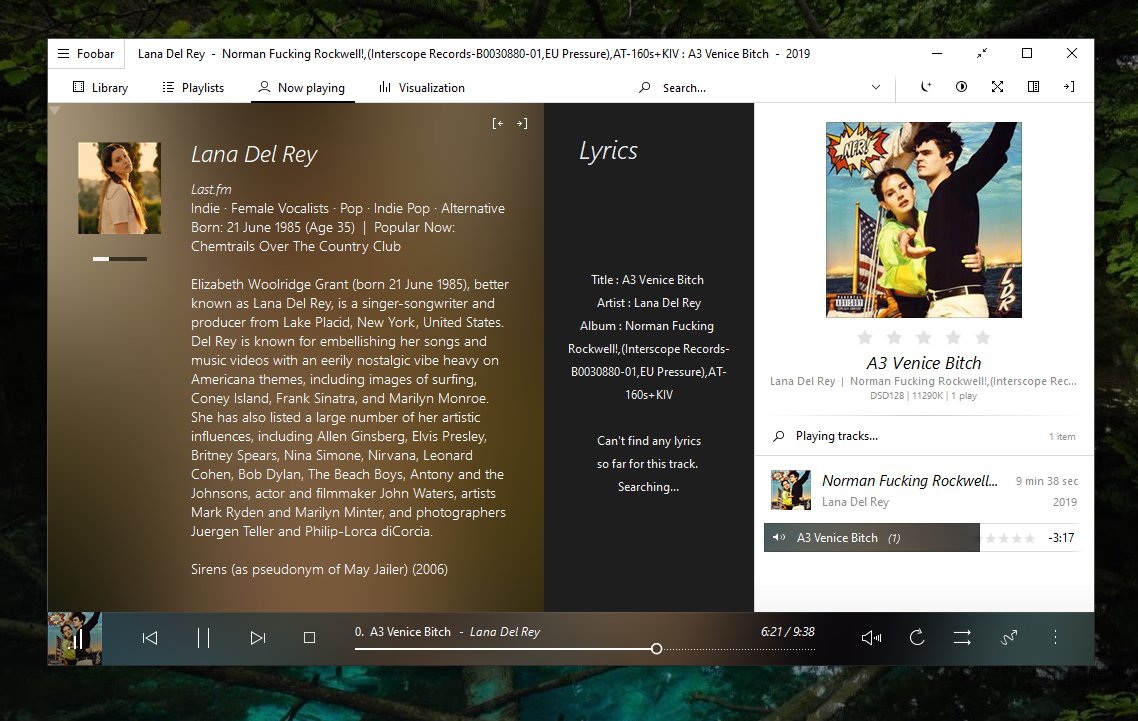The width and height of the screenshot is (1138, 721).
Task: Click the biography panel expand-right bracket icon
Action: [522, 123]
